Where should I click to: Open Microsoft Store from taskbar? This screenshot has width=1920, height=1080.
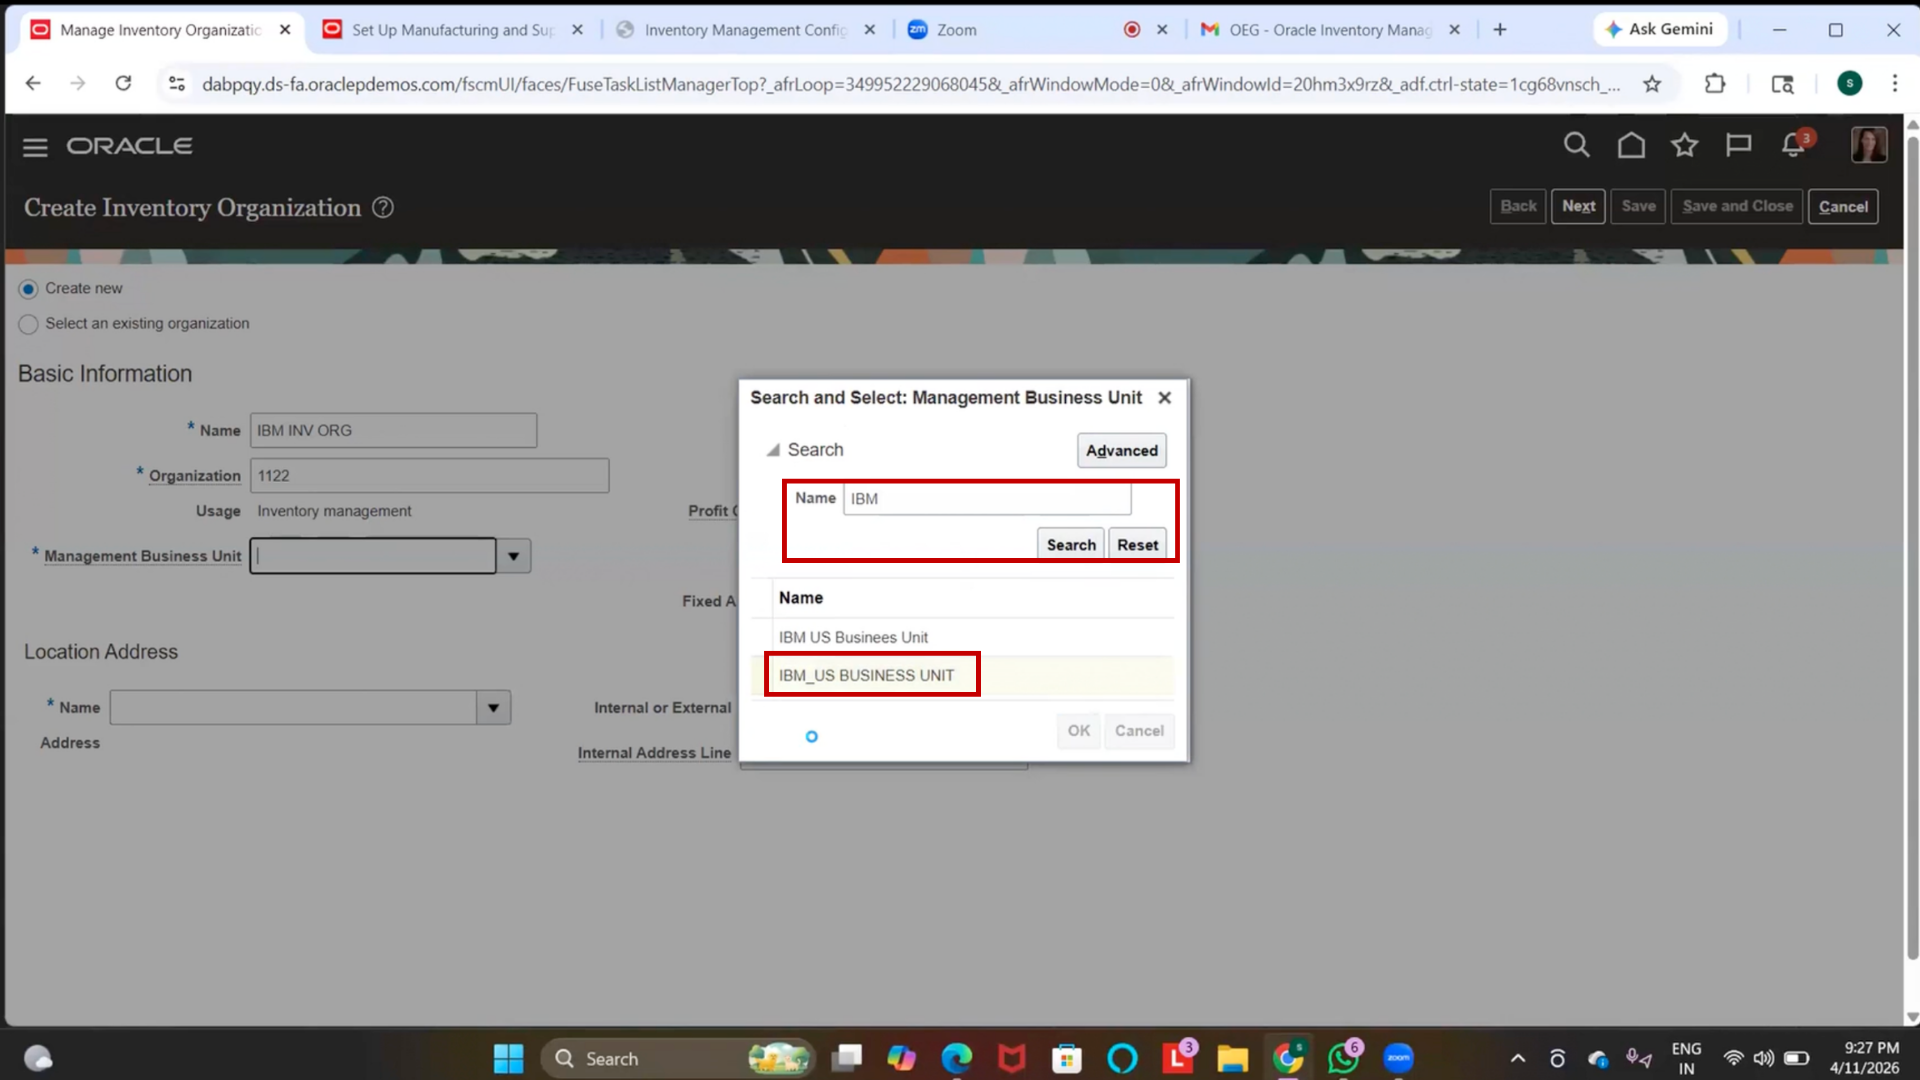(1067, 1058)
